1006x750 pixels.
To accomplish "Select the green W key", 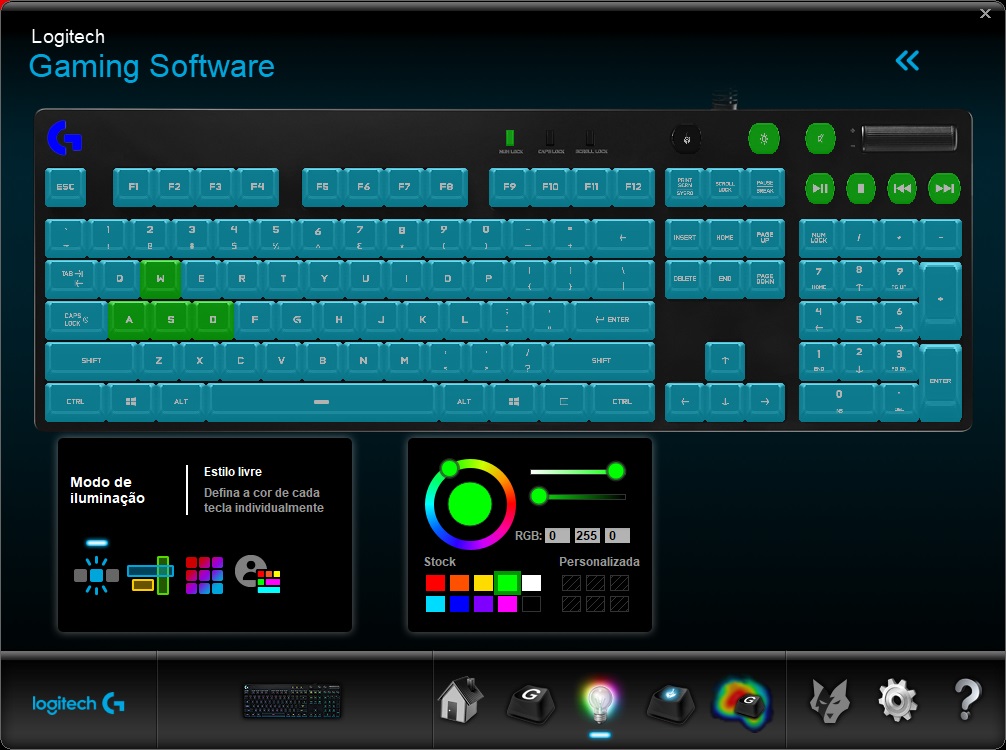I will [x=160, y=278].
